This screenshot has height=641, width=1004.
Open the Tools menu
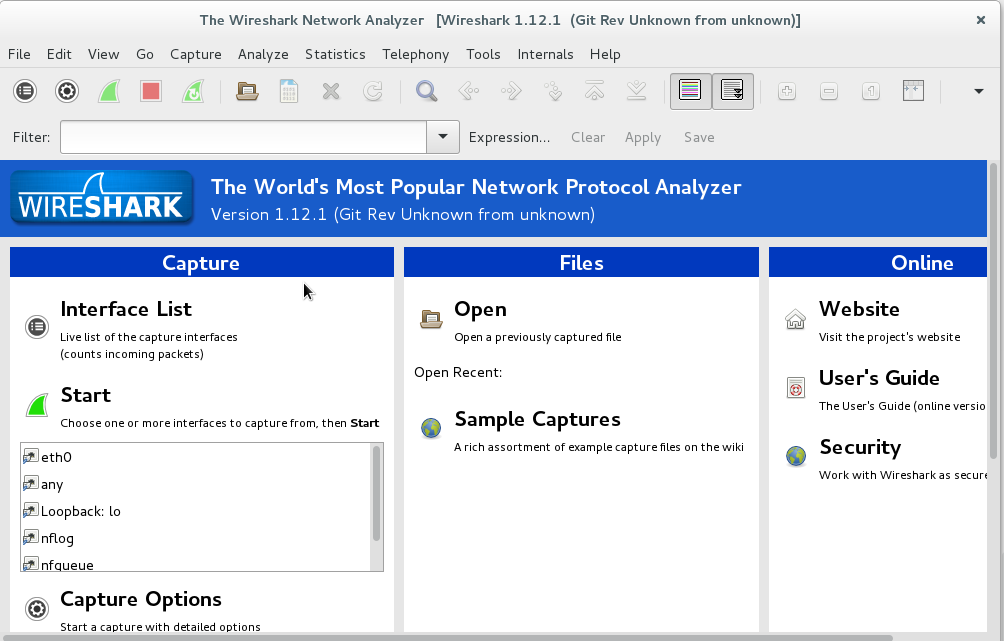click(483, 54)
